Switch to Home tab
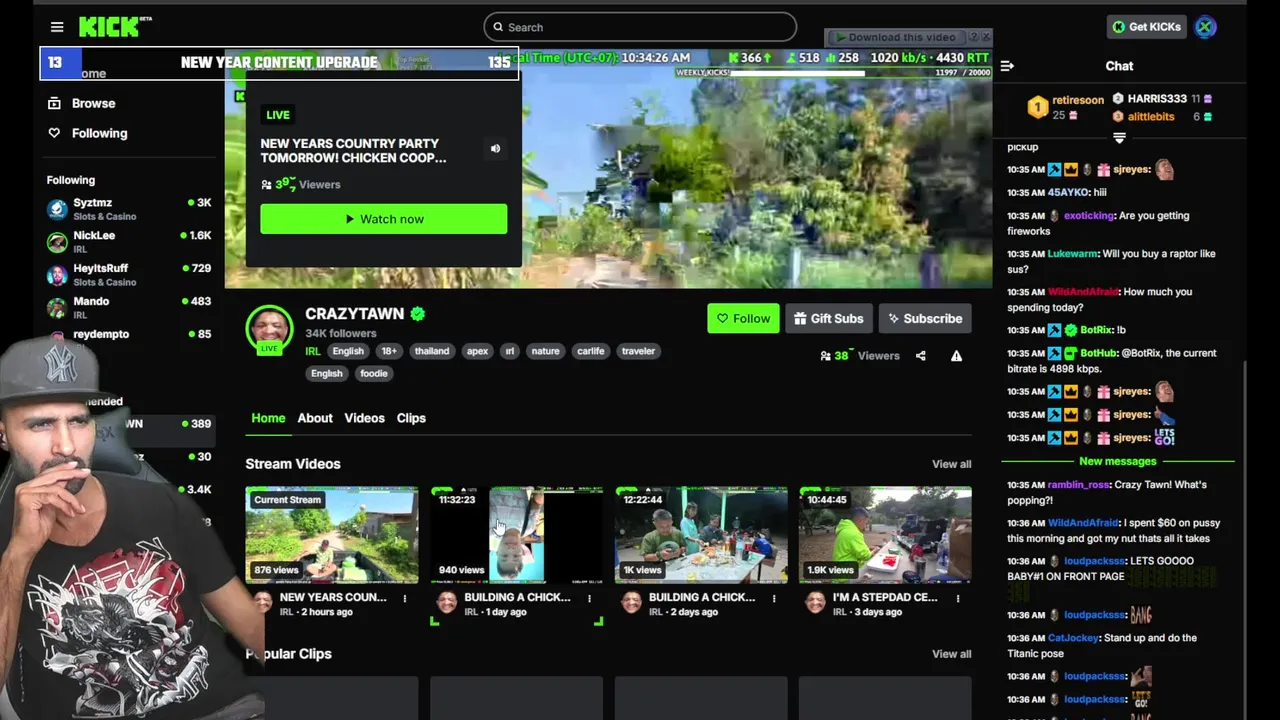 tap(268, 418)
